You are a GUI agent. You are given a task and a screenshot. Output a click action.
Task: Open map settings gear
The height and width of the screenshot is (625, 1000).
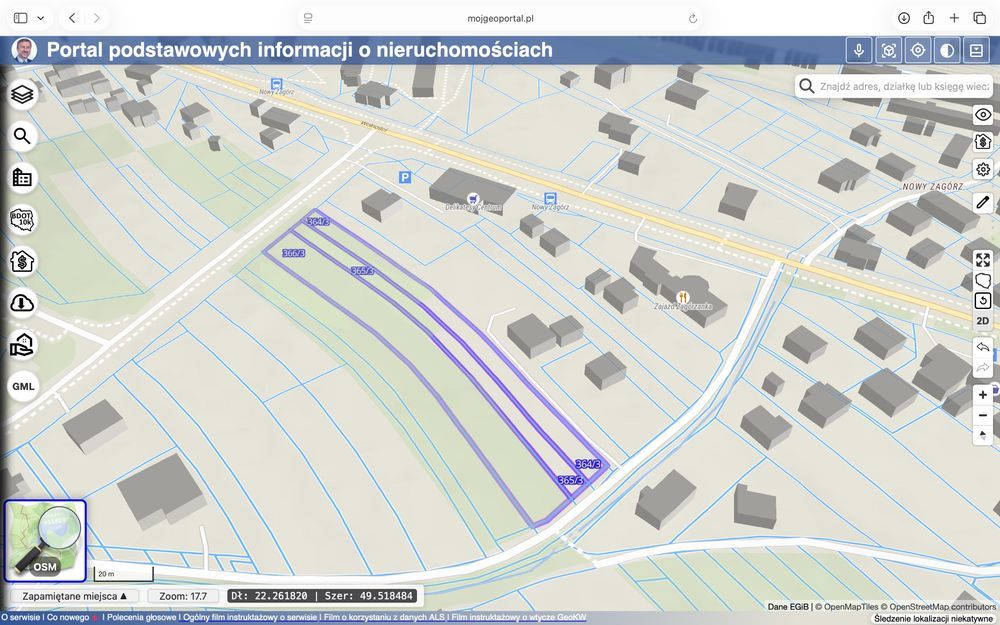click(983, 169)
